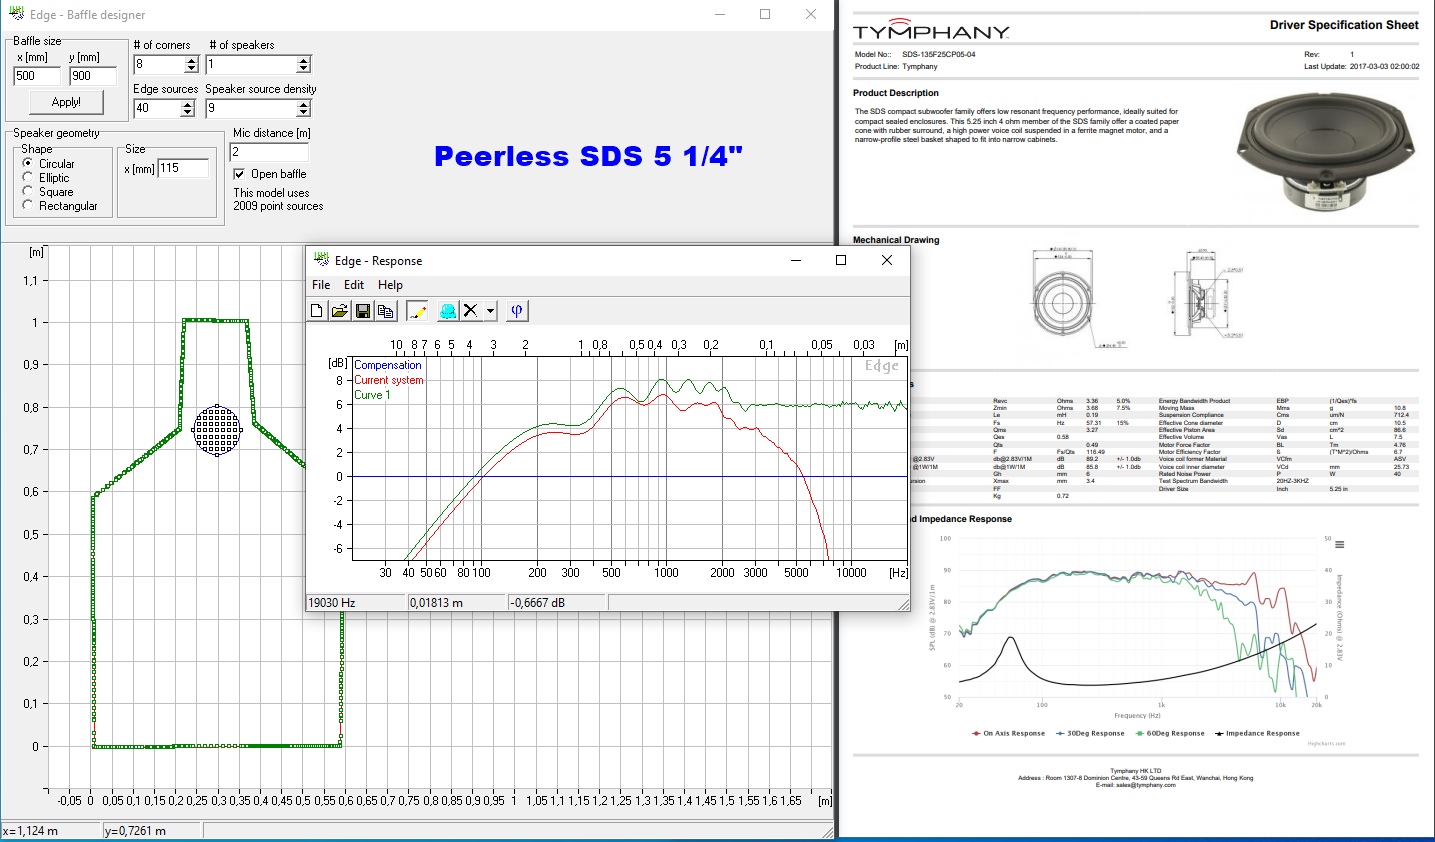Open the Help menu in Response window
The image size is (1435, 842).
(390, 285)
